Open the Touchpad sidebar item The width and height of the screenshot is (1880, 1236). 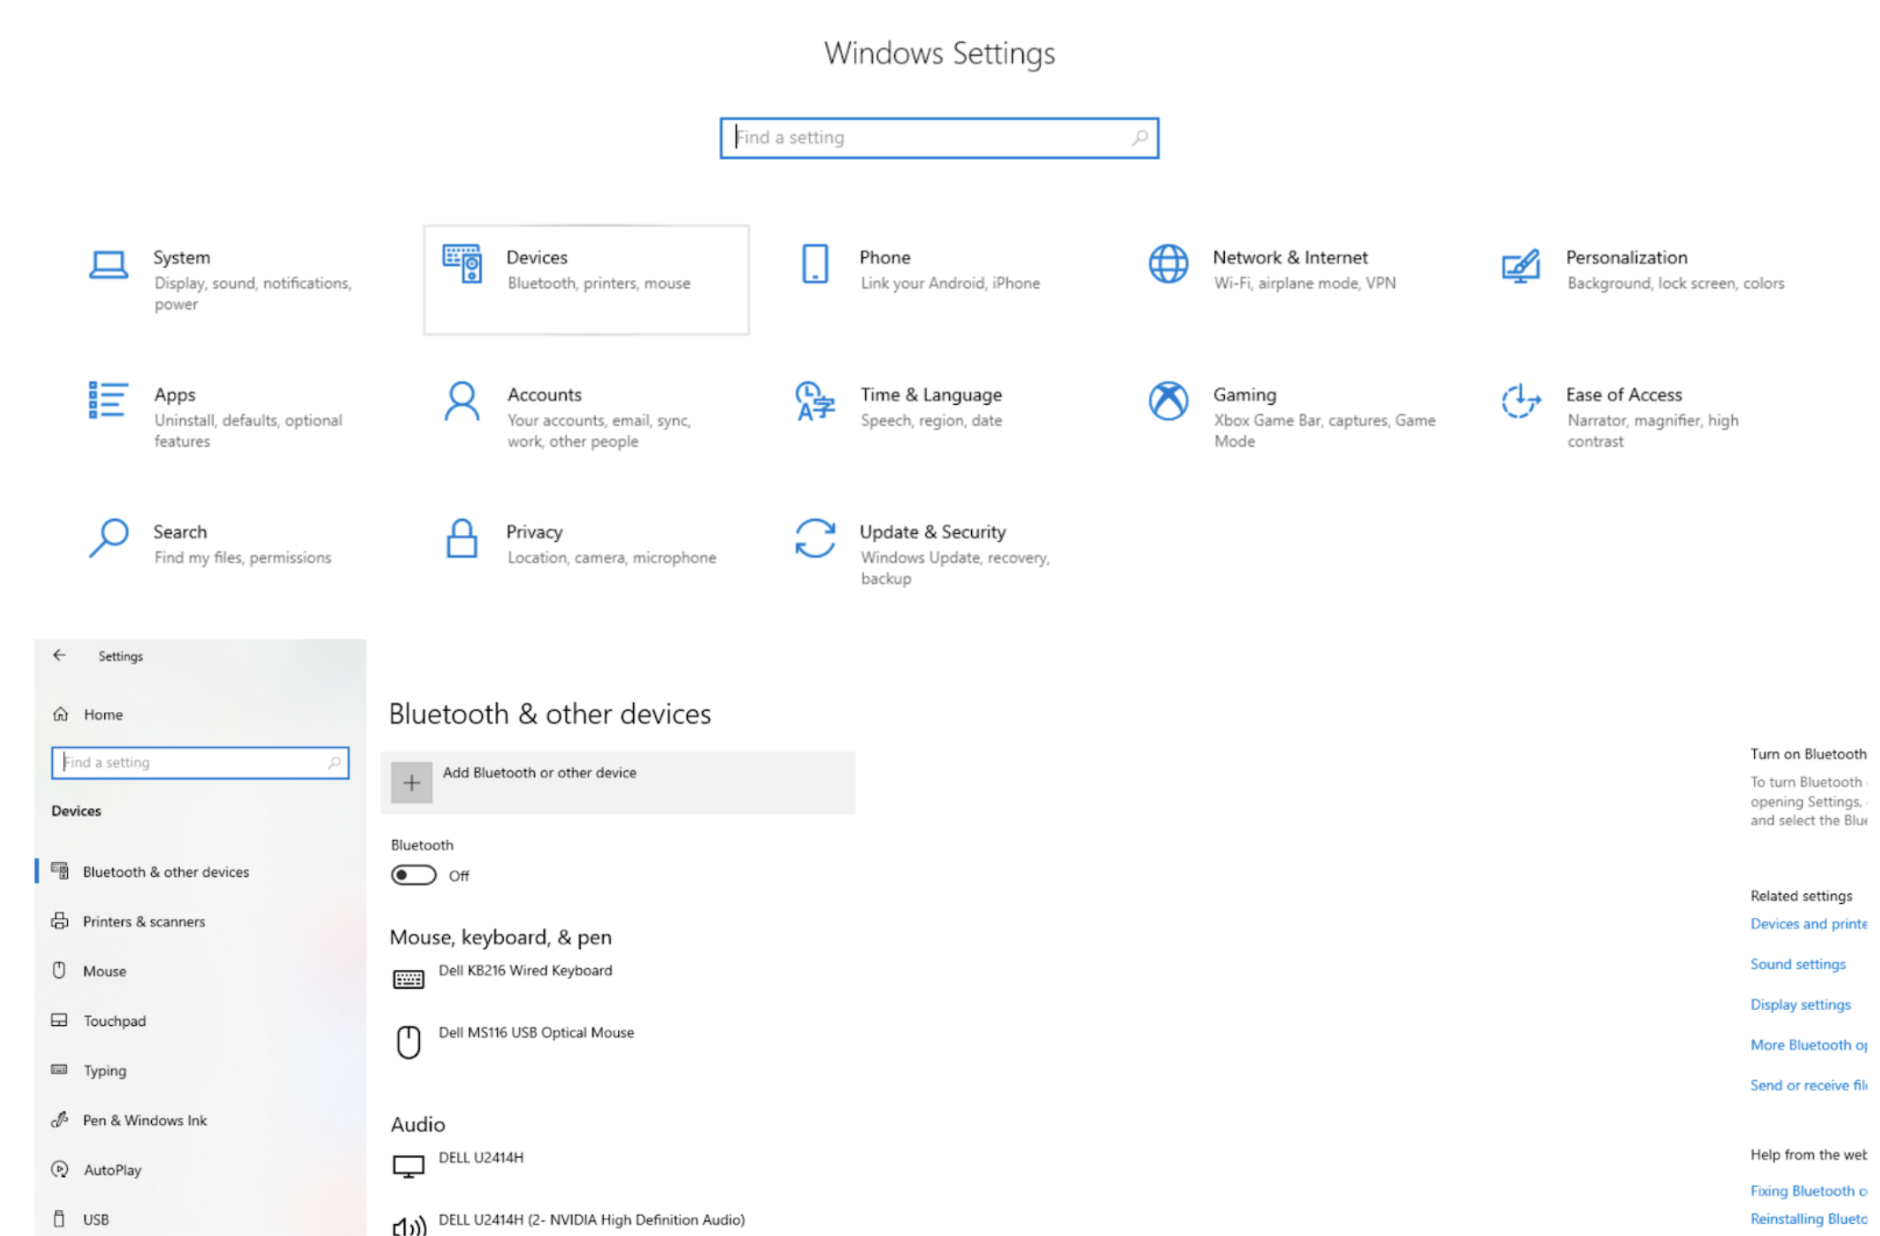coord(114,1021)
